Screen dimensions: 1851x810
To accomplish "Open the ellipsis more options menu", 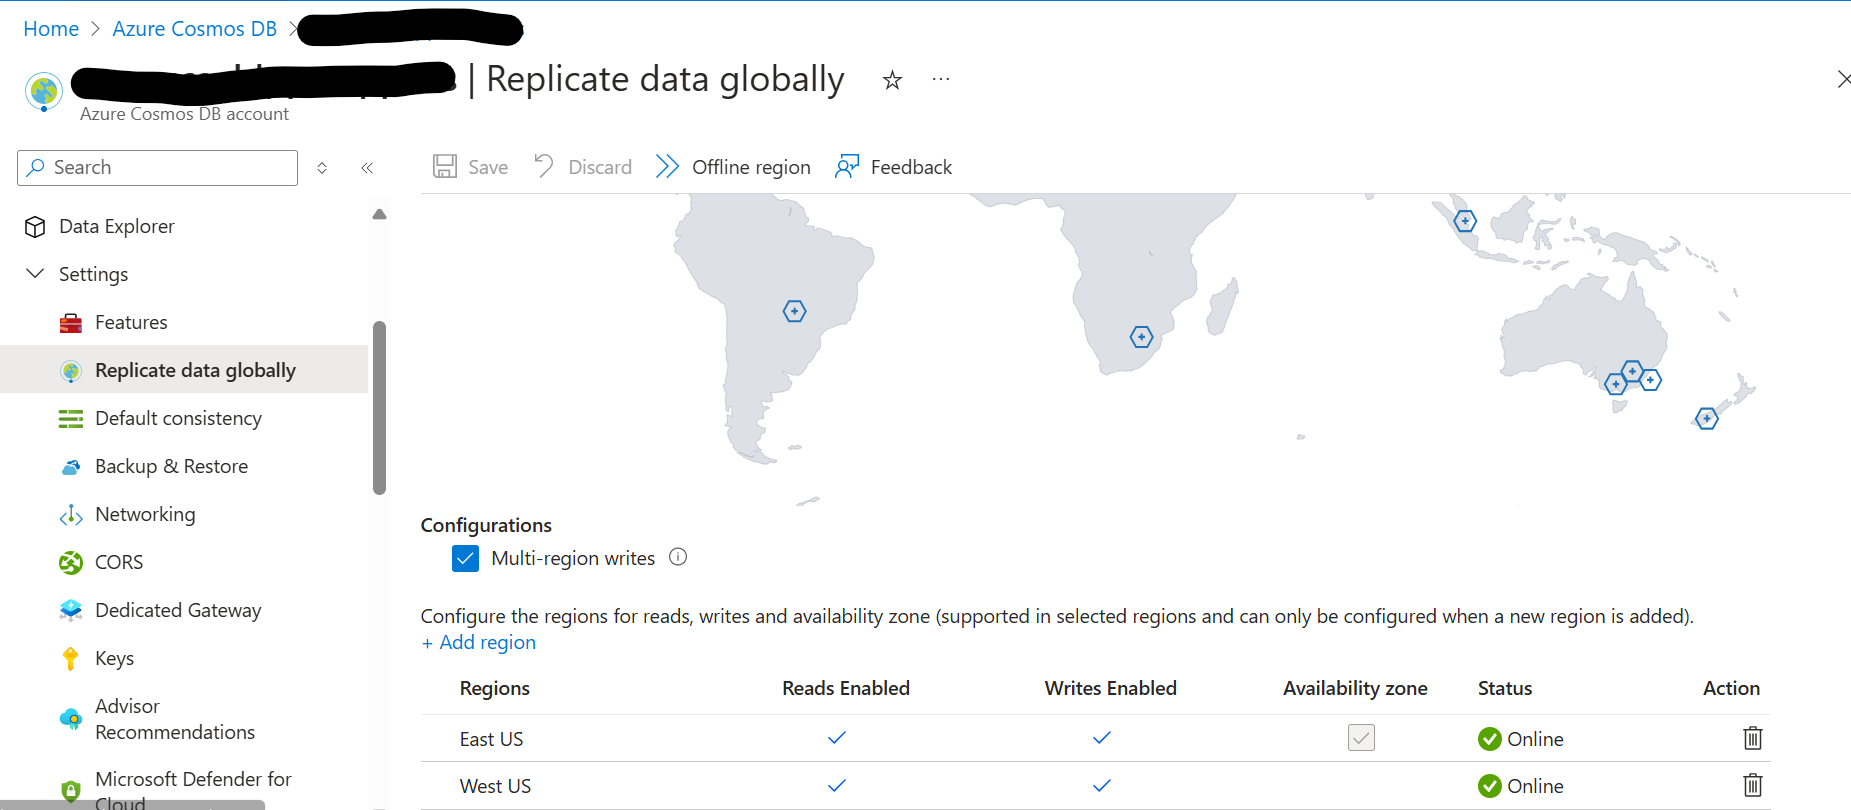I will [941, 79].
